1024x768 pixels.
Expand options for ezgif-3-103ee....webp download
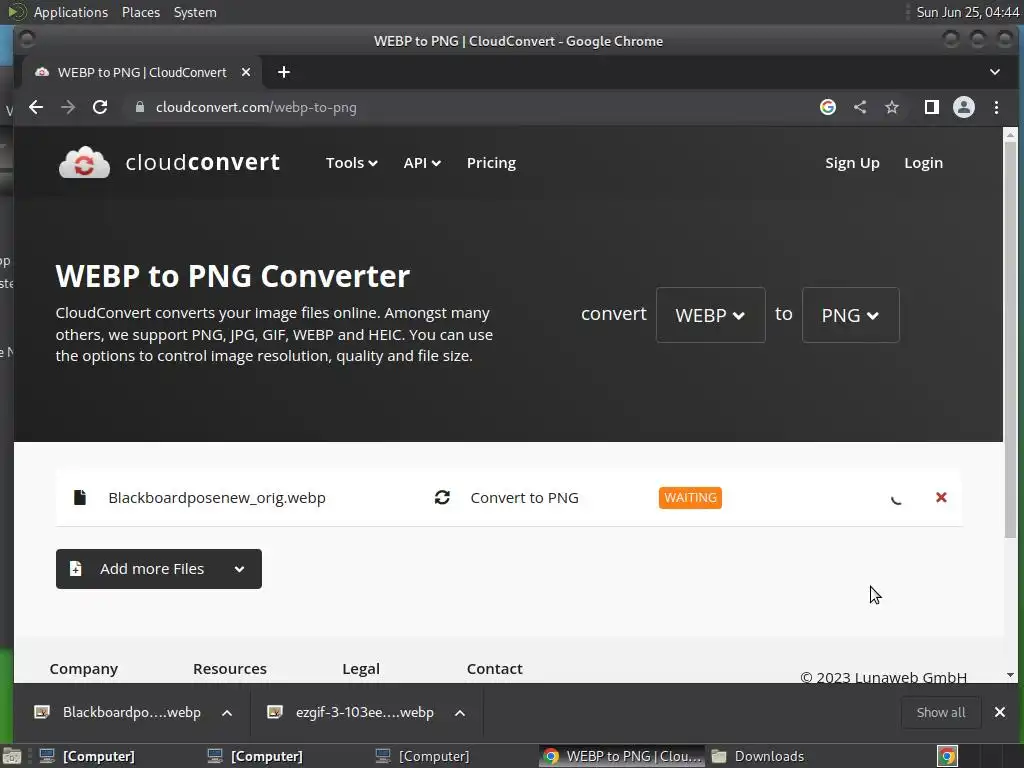460,712
